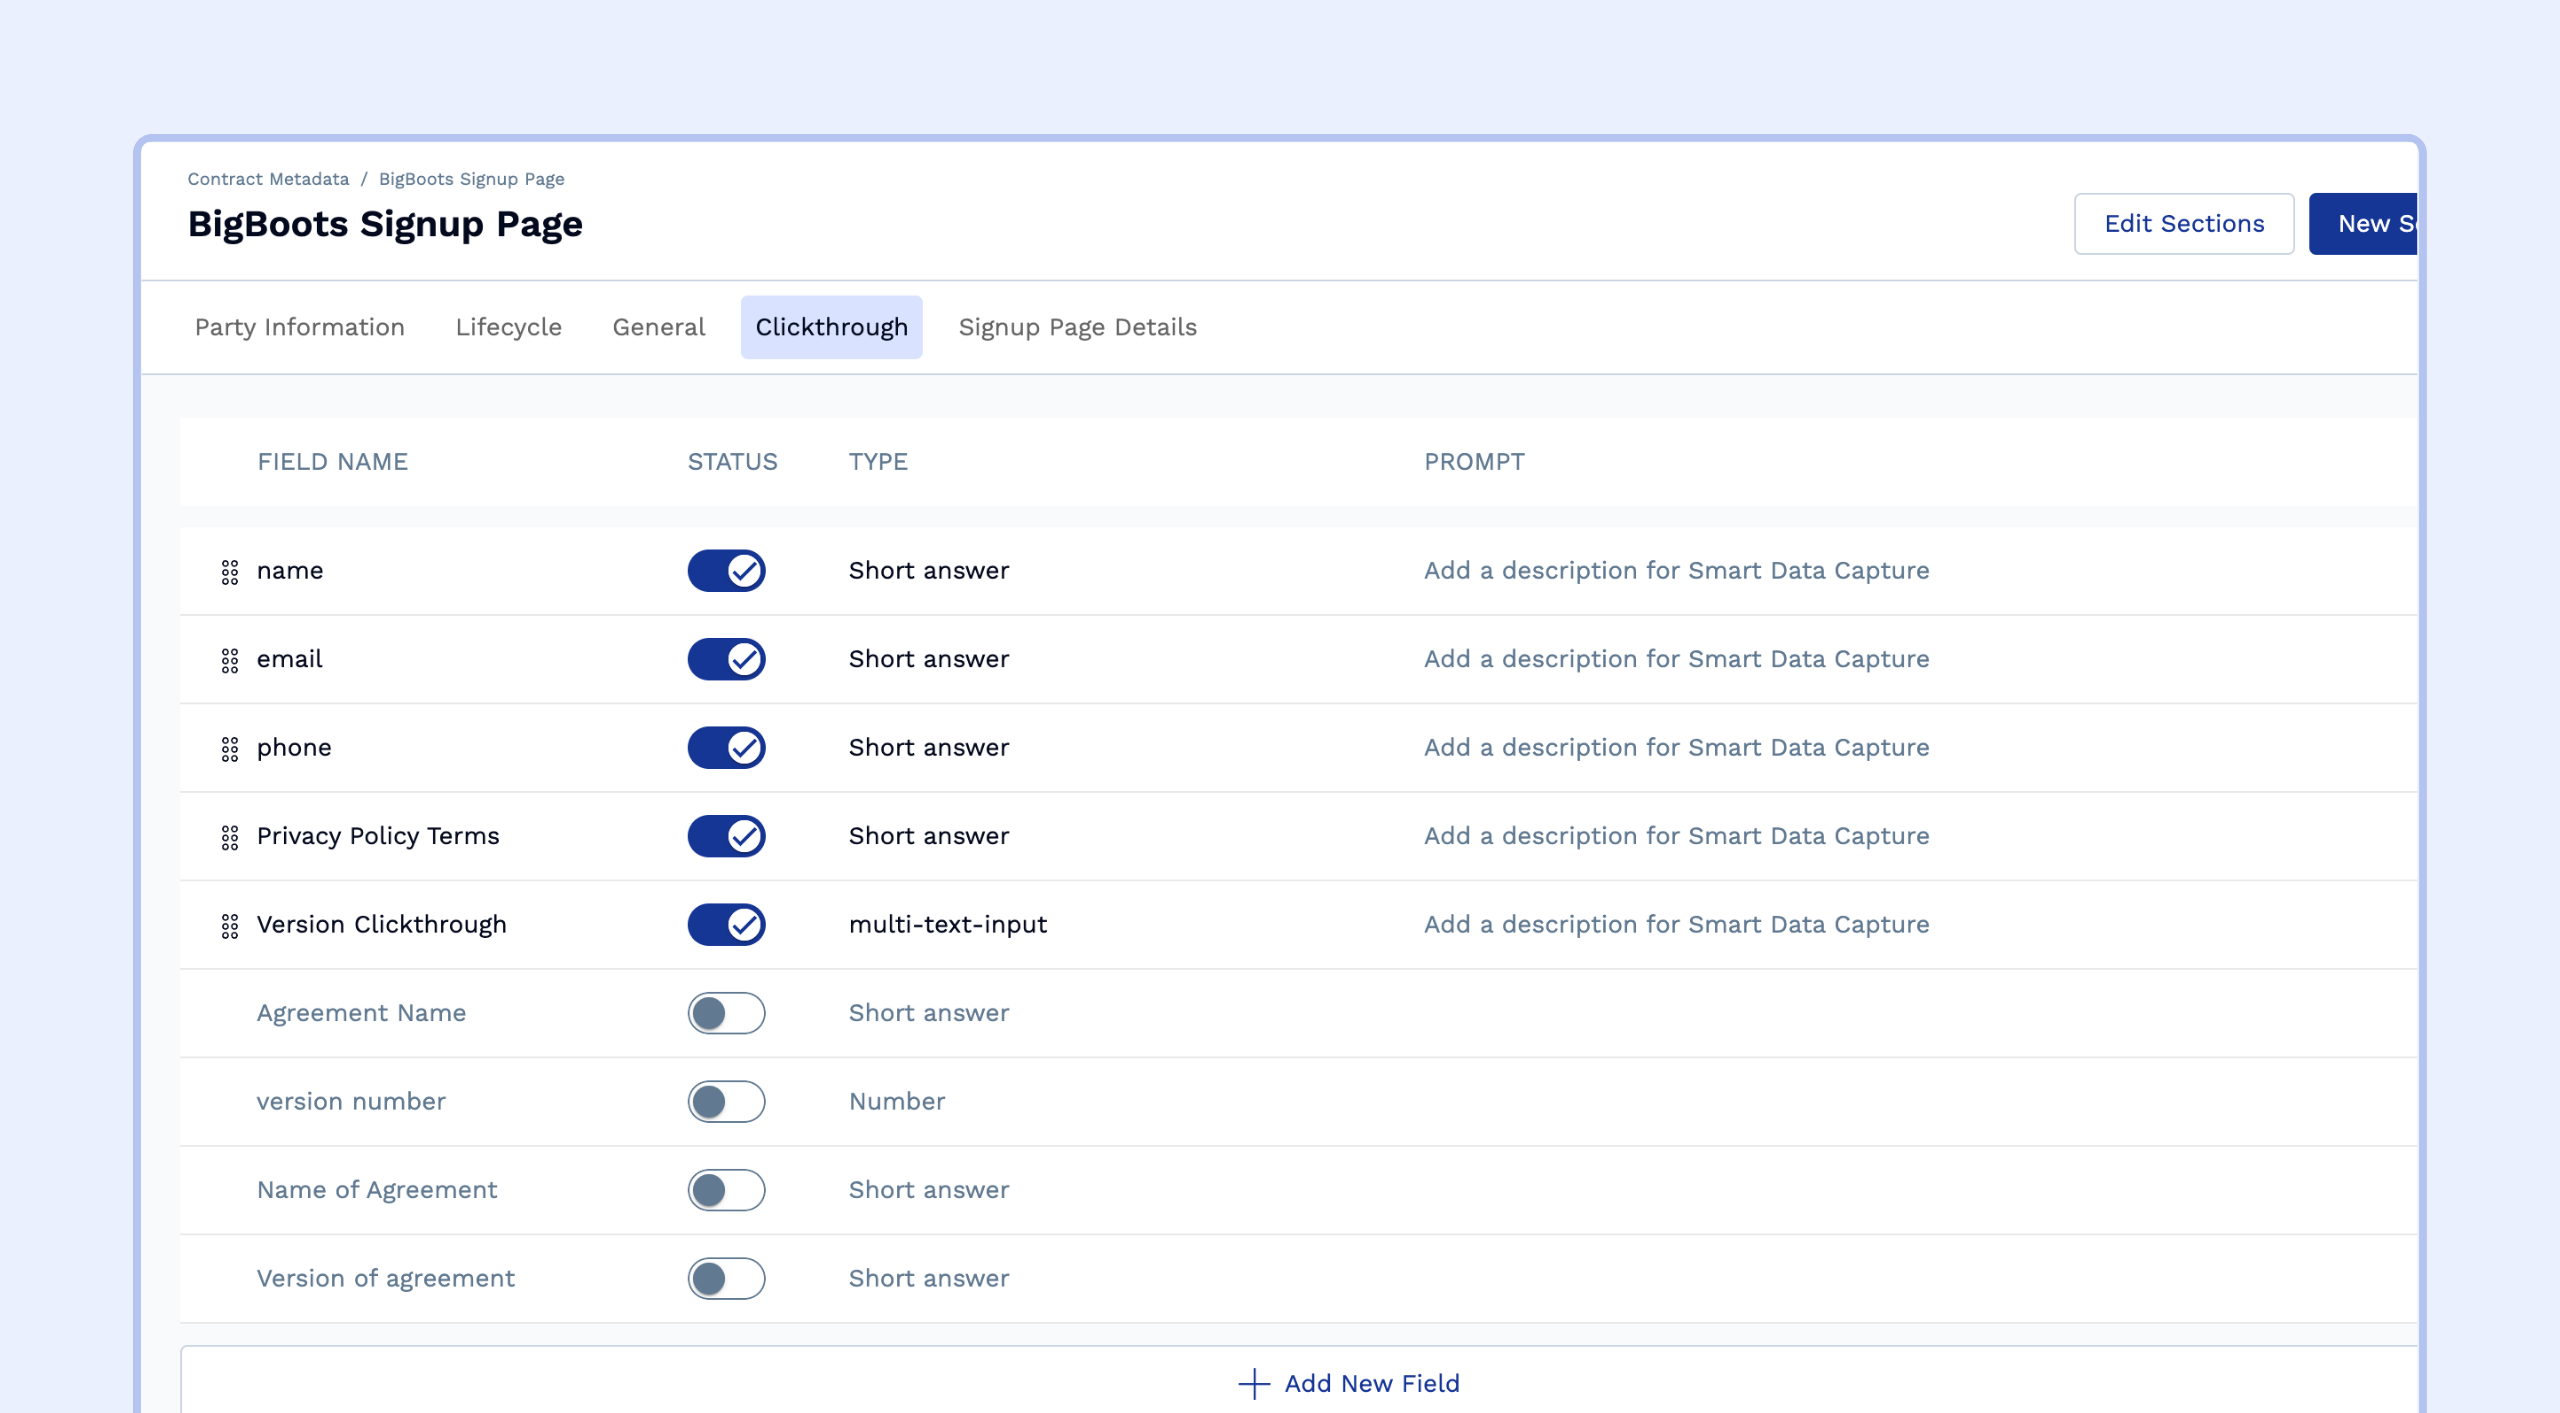Click drag handle beside Version Clickthrough
Screen dimensions: 2560x1413
point(230,926)
